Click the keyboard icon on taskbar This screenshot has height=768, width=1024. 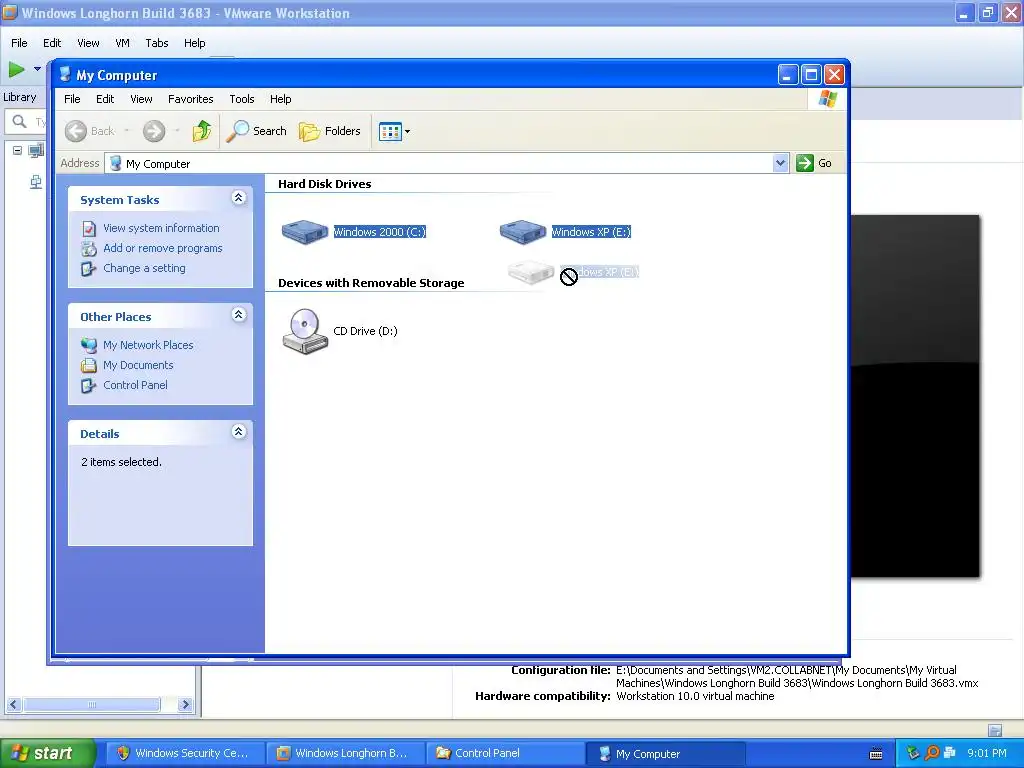click(x=876, y=754)
